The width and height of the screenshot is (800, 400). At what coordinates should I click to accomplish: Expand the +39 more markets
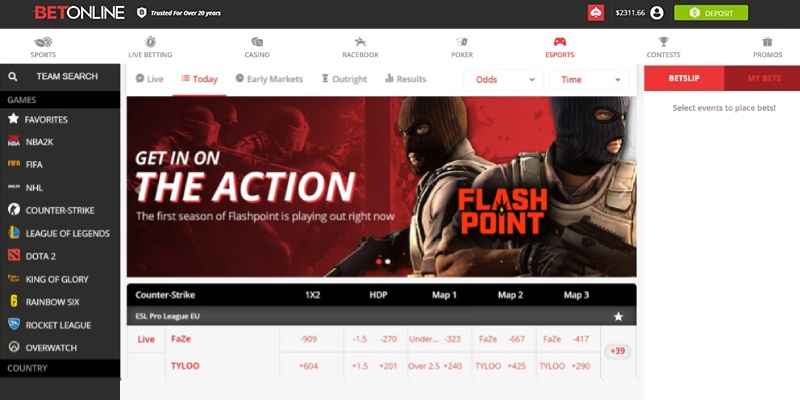click(617, 351)
